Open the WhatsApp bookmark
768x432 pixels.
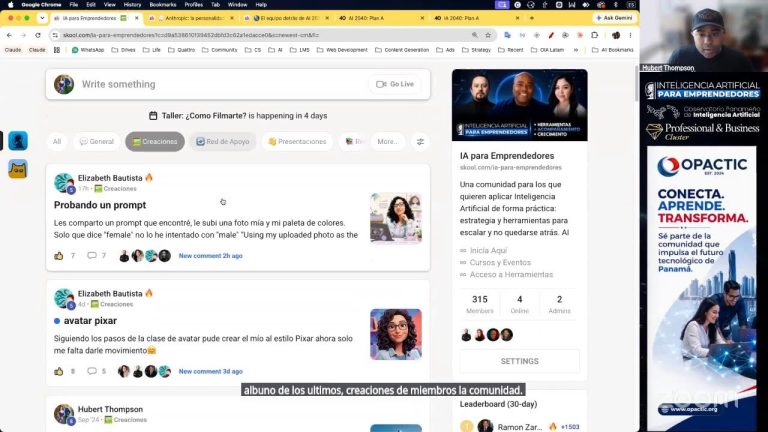tap(88, 50)
